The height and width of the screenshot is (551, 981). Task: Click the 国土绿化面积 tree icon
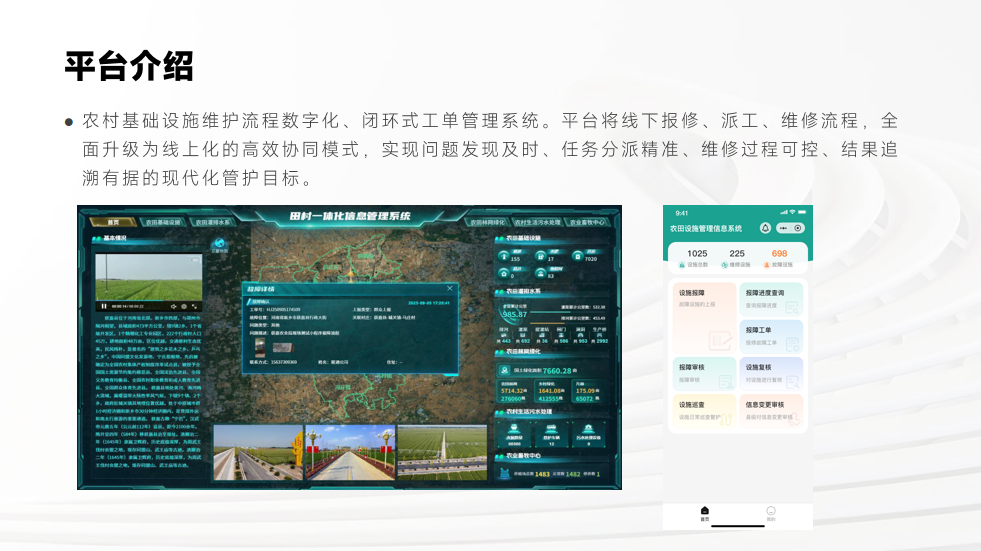504,370
